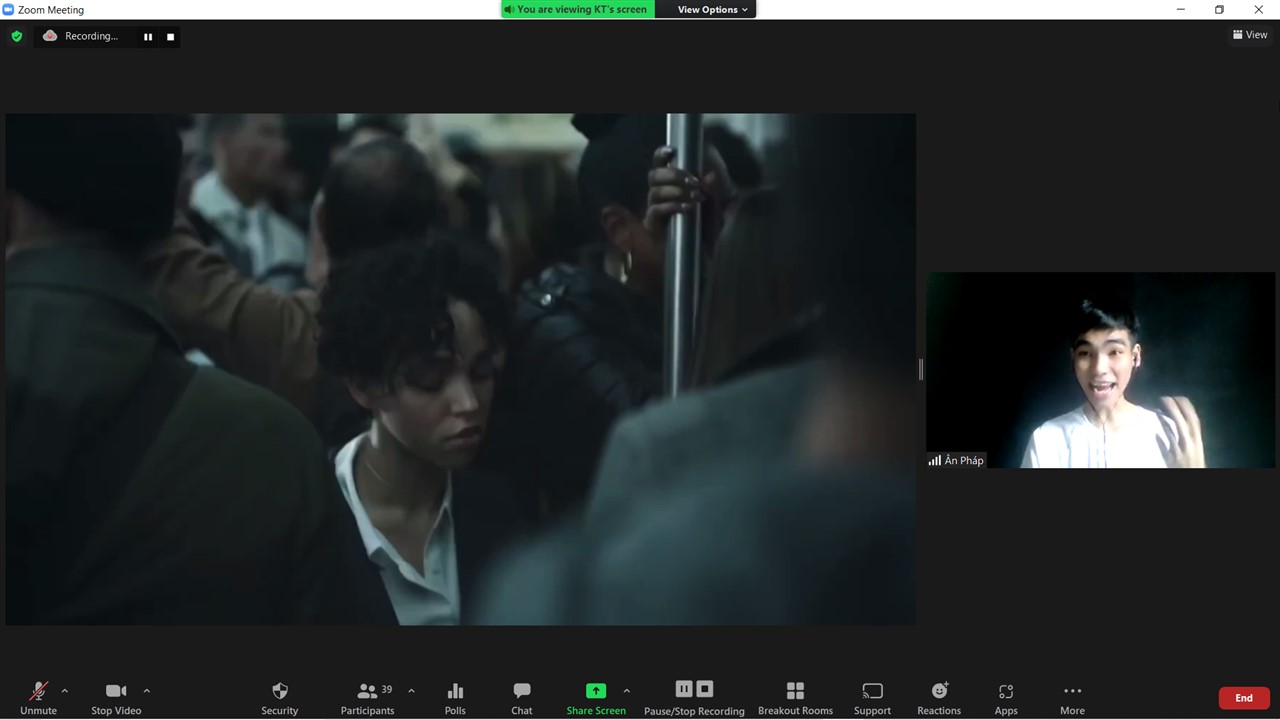Open Reactions menu

click(x=939, y=697)
